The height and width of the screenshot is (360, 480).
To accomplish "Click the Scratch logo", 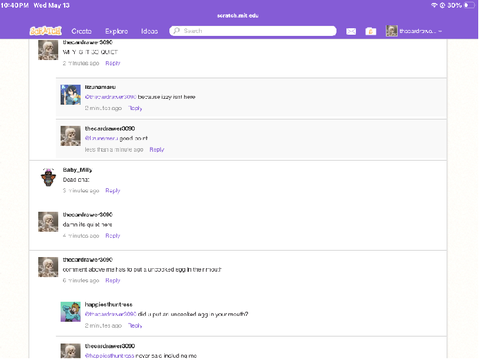I will pos(46,31).
